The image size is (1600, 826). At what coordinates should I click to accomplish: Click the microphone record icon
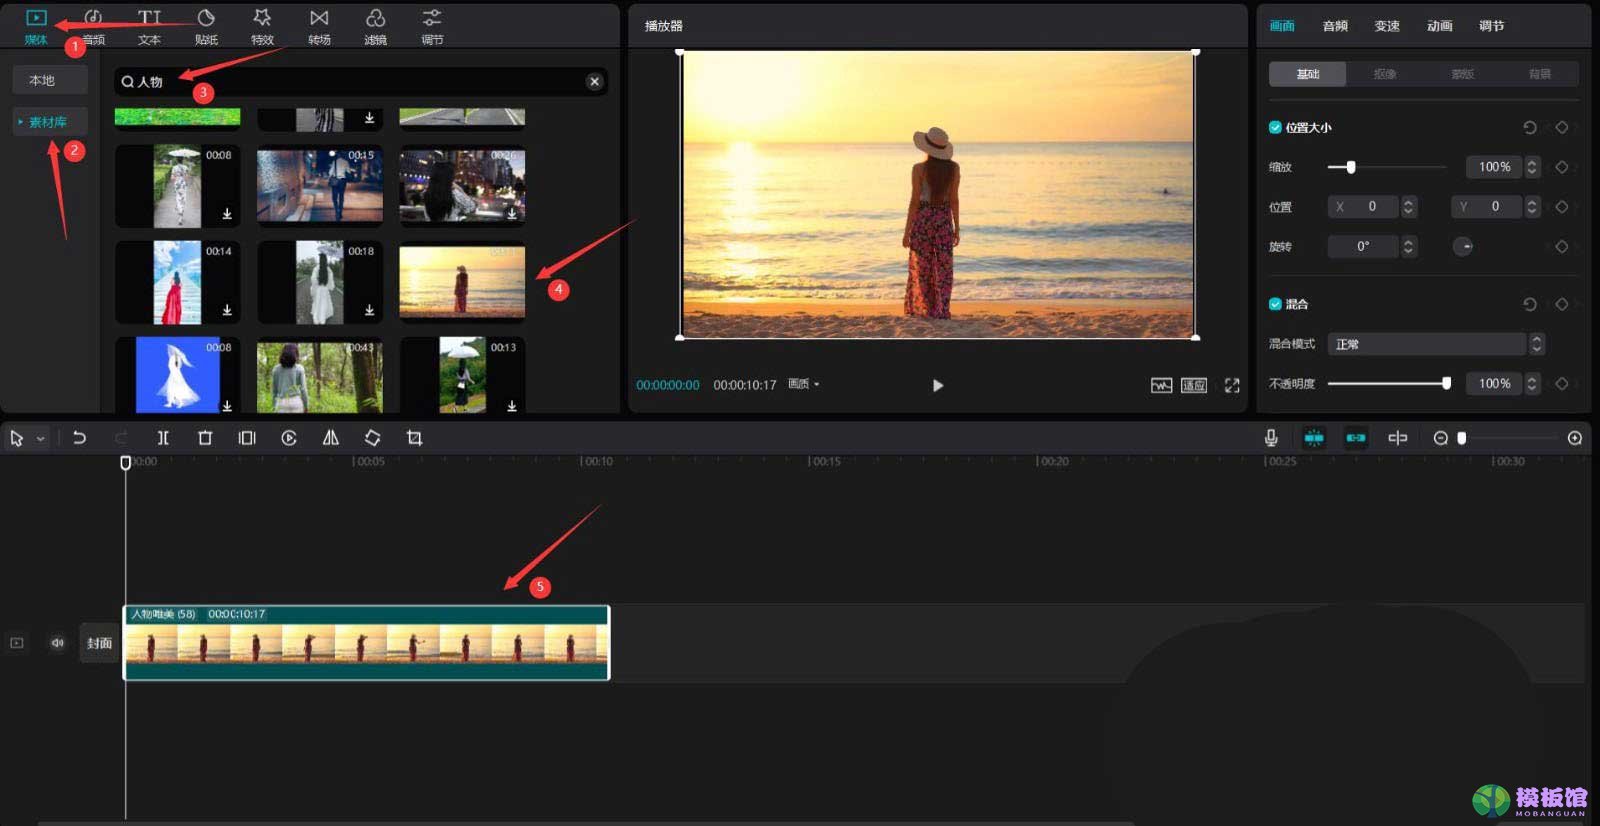point(1271,438)
